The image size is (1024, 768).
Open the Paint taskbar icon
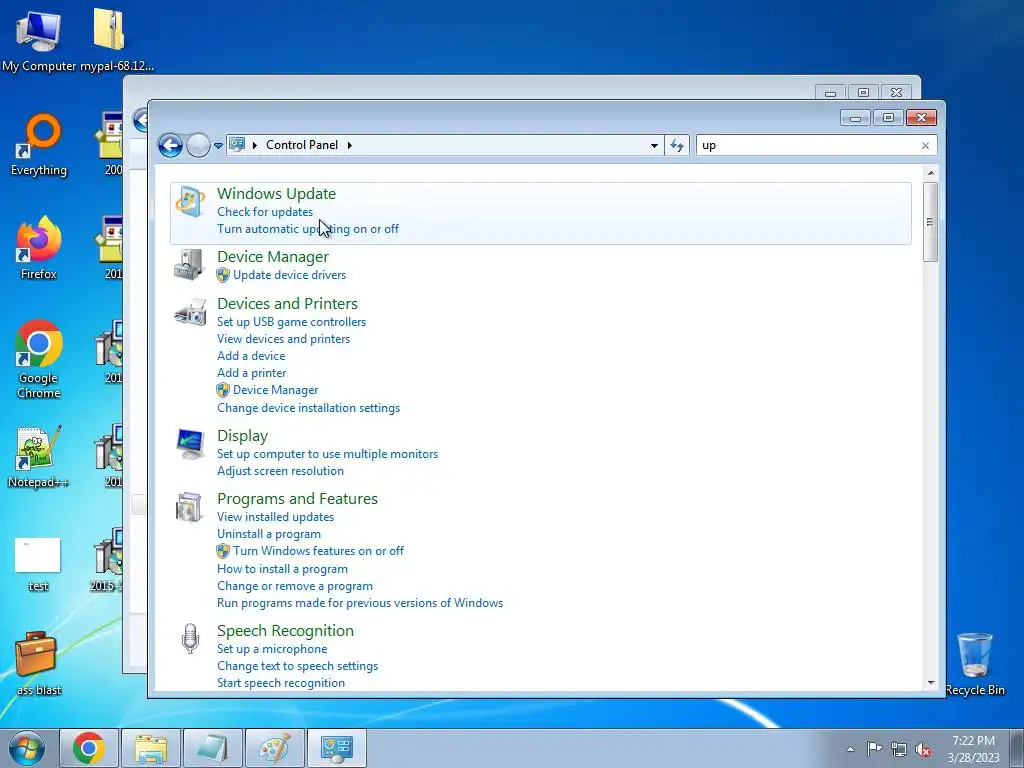click(x=275, y=748)
